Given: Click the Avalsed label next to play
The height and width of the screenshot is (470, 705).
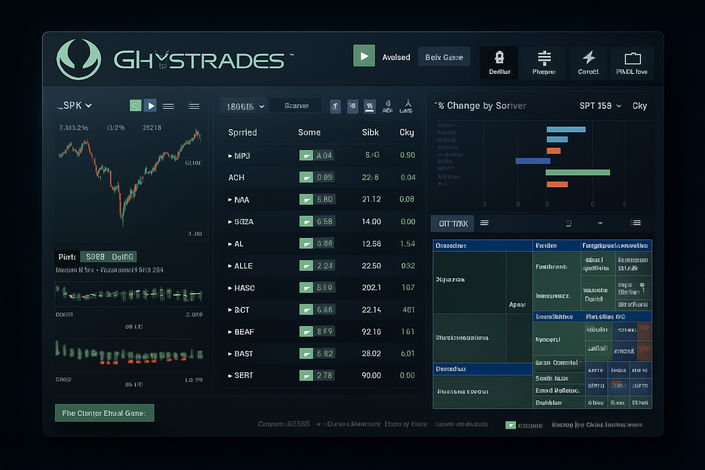Looking at the screenshot, I should 396,57.
